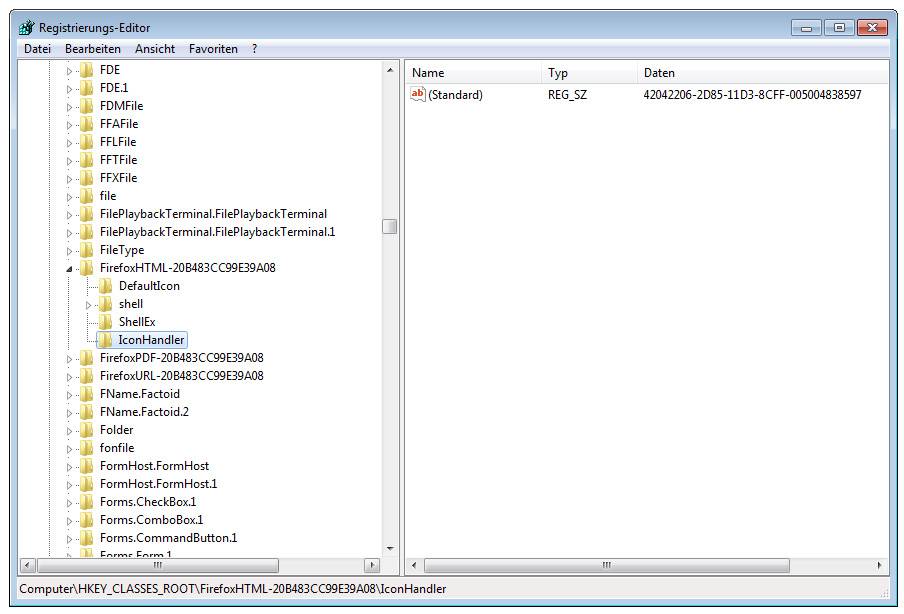
Task: Open the Favoriten menu
Action: point(213,48)
